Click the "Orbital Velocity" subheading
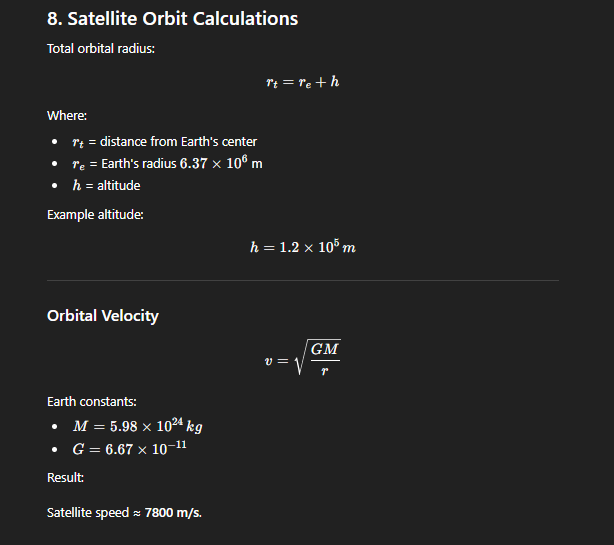The height and width of the screenshot is (545, 614). pos(102,316)
